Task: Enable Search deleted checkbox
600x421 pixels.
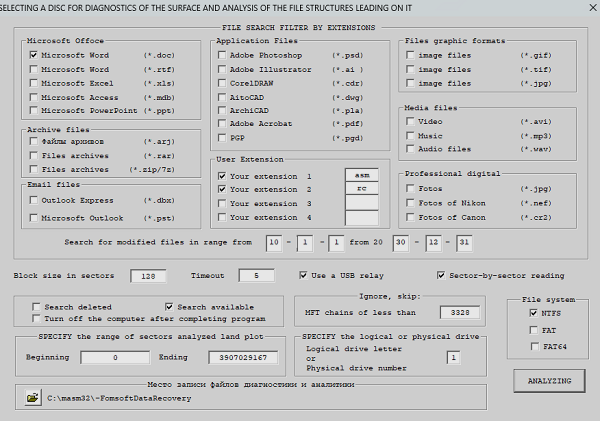Action: coord(36,307)
